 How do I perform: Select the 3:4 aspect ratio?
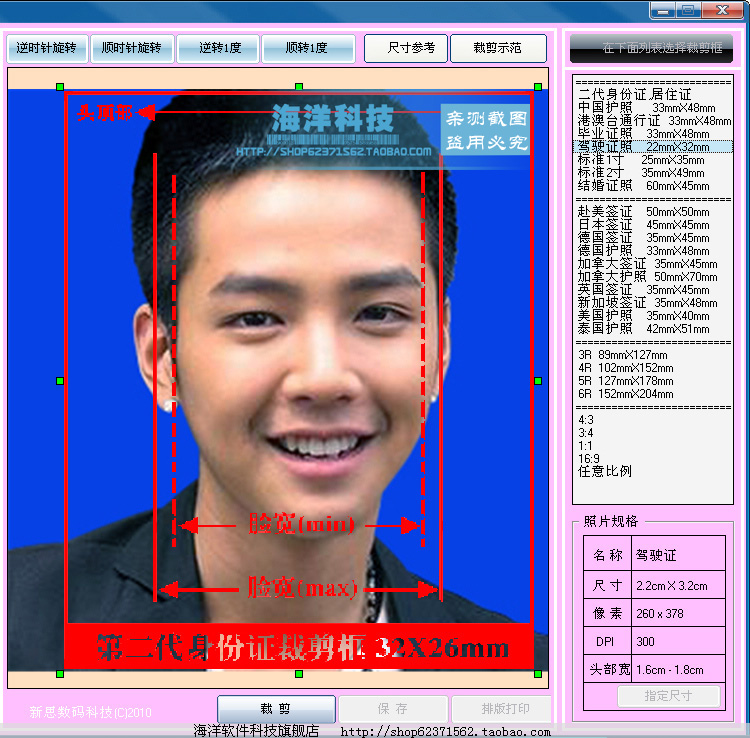pyautogui.click(x=652, y=433)
